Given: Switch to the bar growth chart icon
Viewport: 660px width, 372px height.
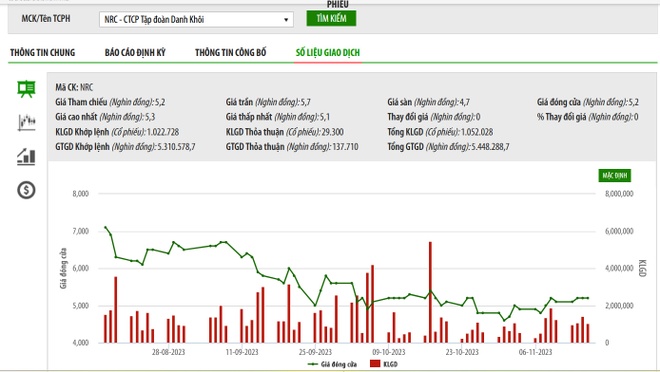Looking at the screenshot, I should coord(26,157).
